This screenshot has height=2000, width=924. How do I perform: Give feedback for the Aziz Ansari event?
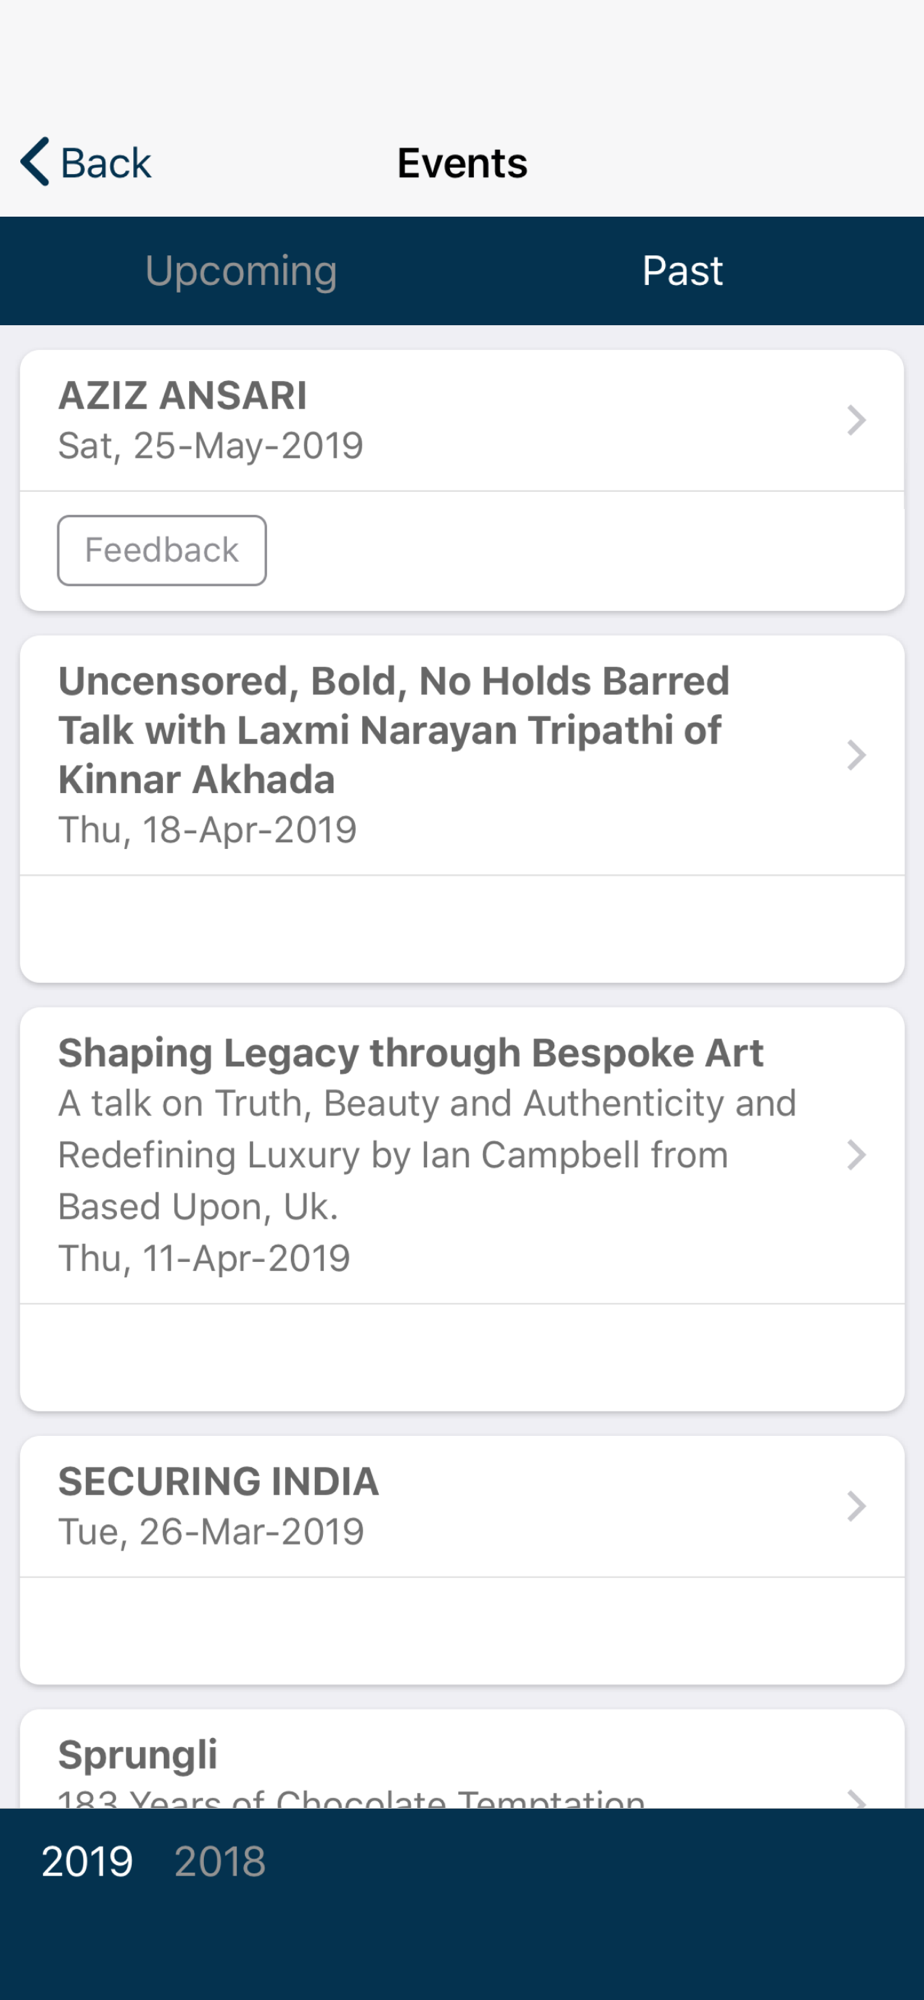[162, 550]
